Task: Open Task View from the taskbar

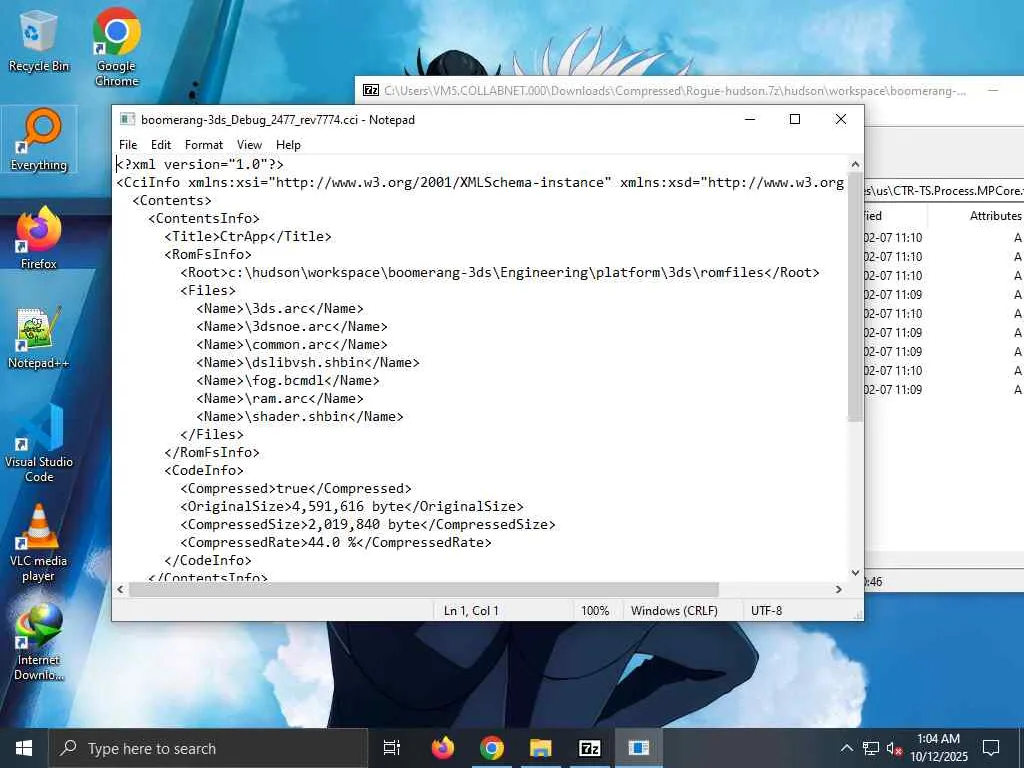Action: coord(392,748)
